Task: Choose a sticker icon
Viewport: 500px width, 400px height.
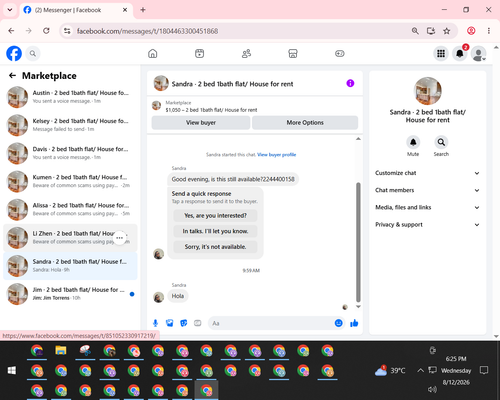Action: pos(184,323)
